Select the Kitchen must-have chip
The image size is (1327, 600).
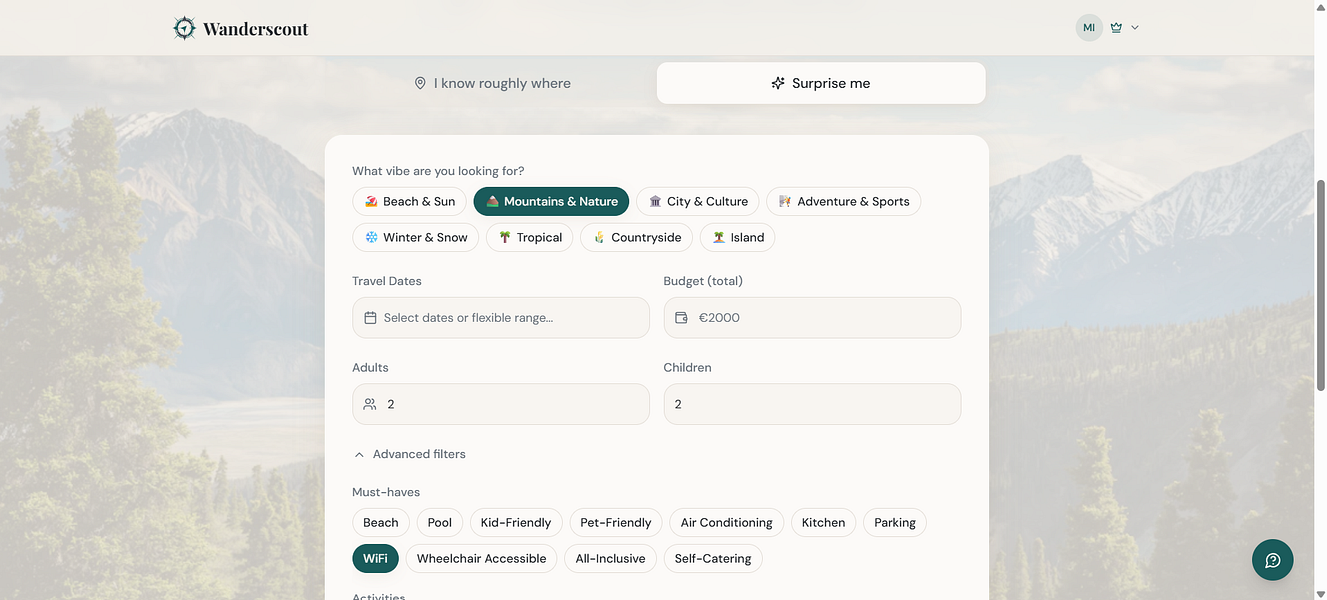pos(823,522)
